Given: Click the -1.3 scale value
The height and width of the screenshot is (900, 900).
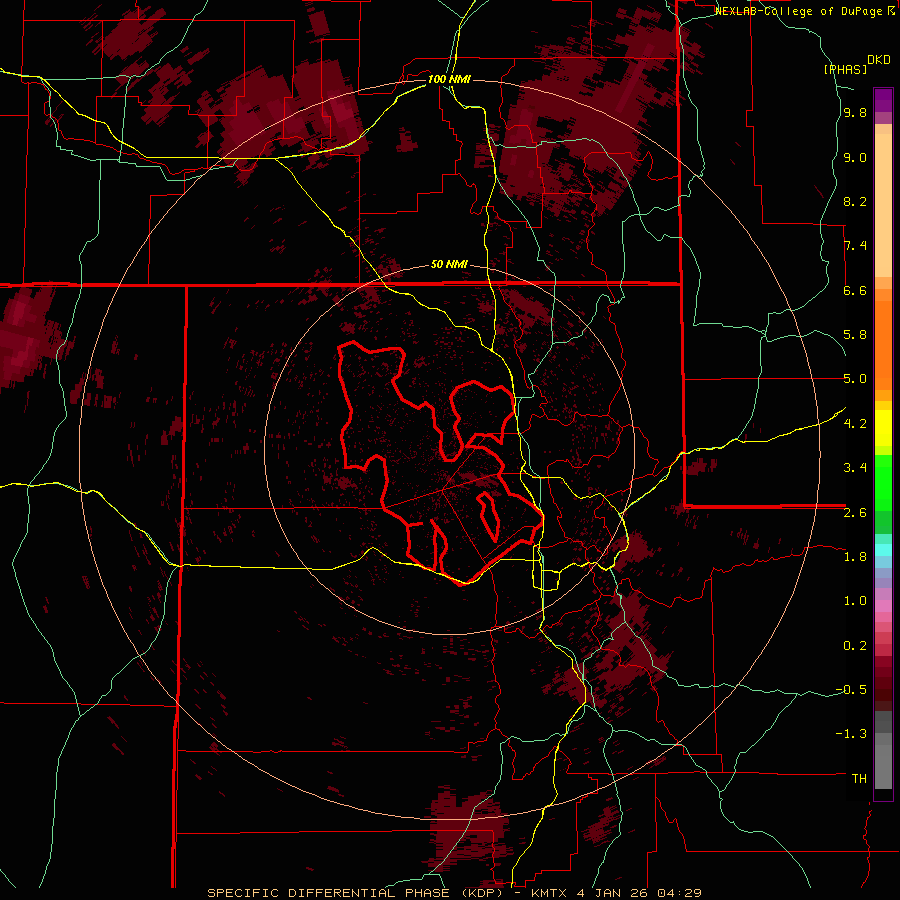Looking at the screenshot, I should (851, 734).
